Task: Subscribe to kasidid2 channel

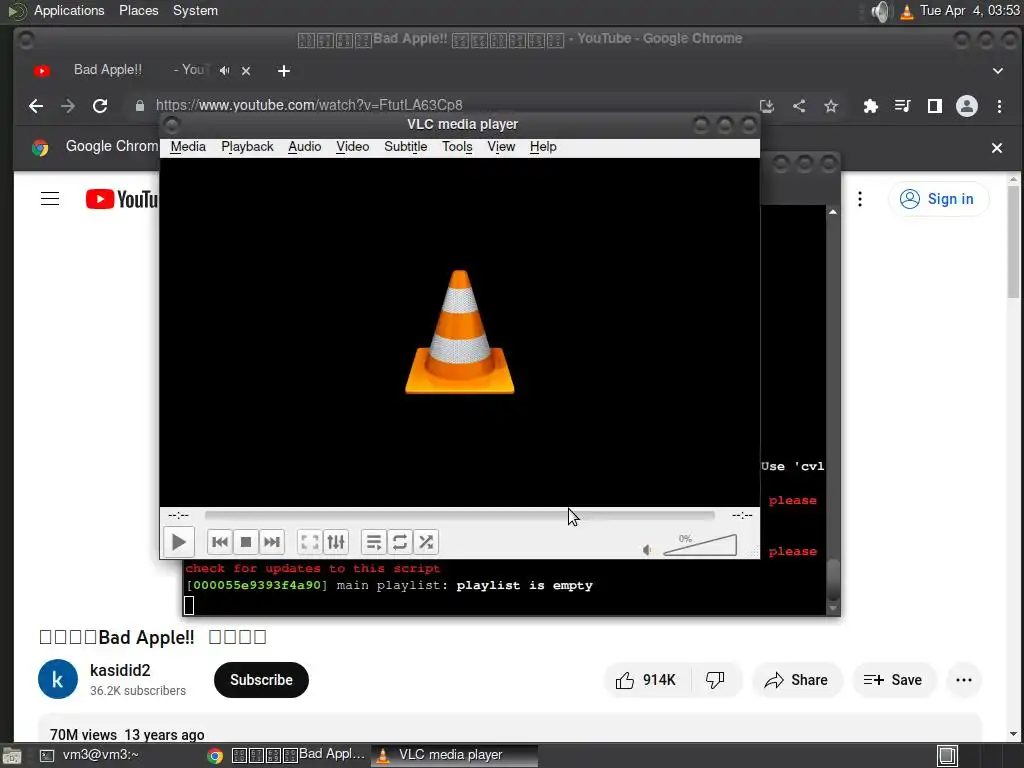Action: (261, 680)
